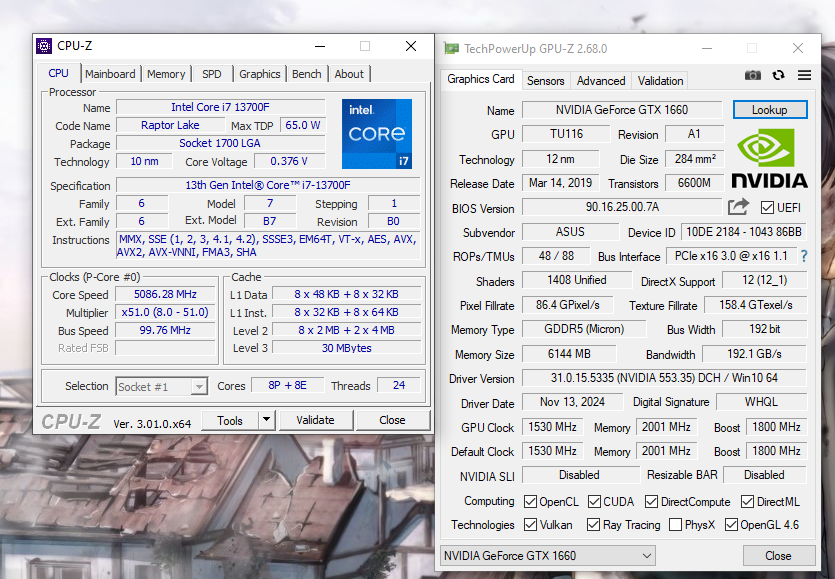Click the Lookup button
This screenshot has height=579, width=835.
click(x=769, y=110)
